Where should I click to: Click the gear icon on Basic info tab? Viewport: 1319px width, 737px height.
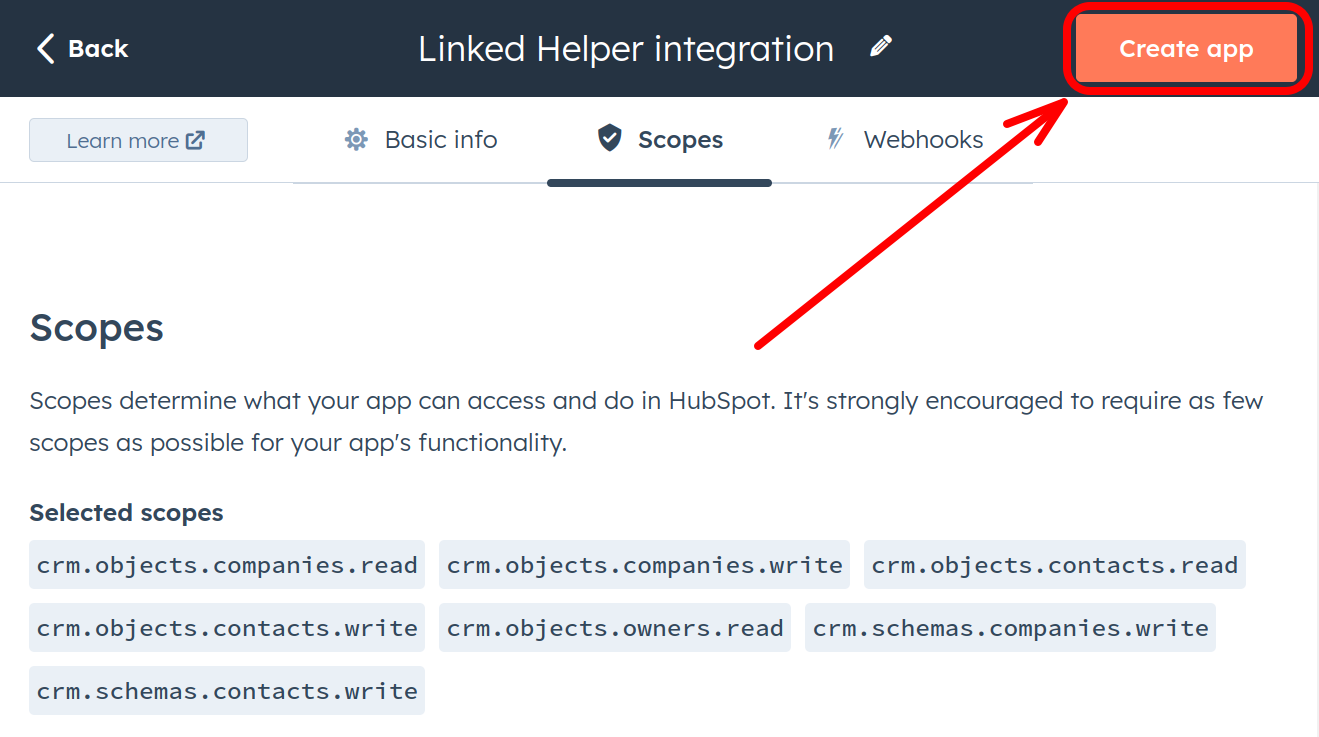click(356, 140)
